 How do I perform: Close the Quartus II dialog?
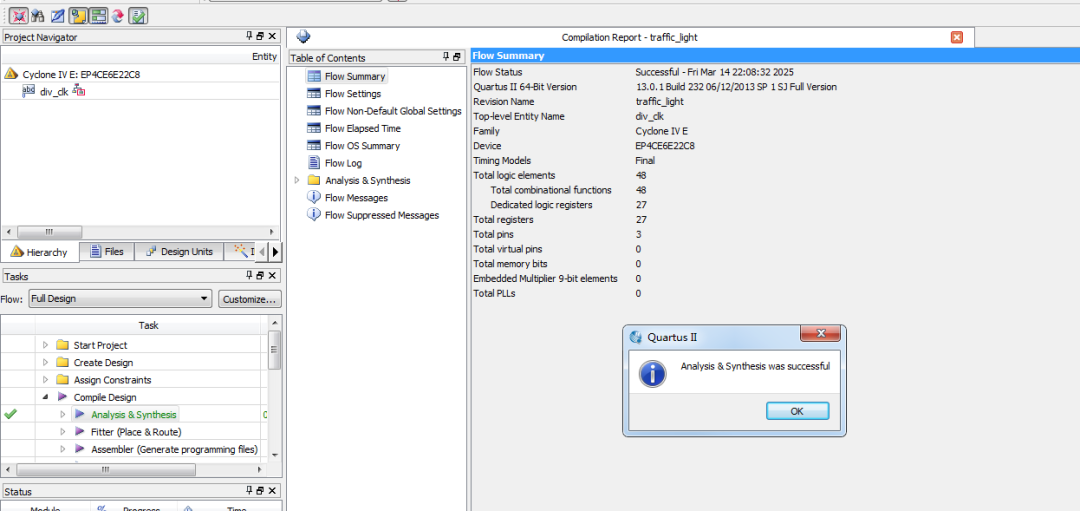(821, 334)
